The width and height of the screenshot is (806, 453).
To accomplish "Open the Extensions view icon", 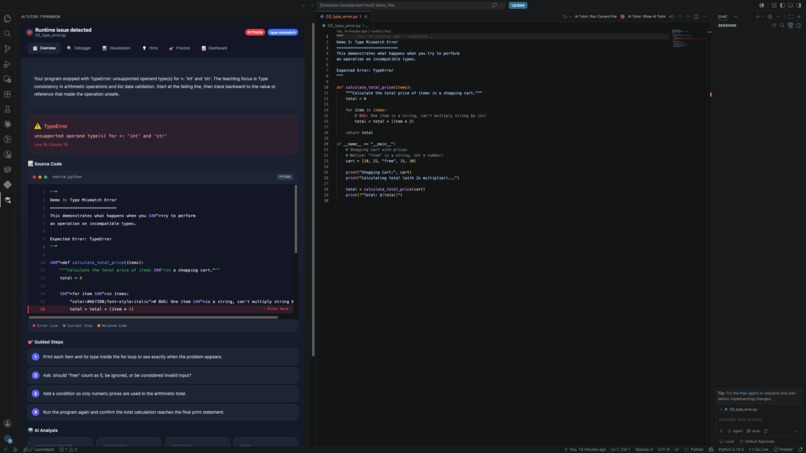I will coord(7,94).
